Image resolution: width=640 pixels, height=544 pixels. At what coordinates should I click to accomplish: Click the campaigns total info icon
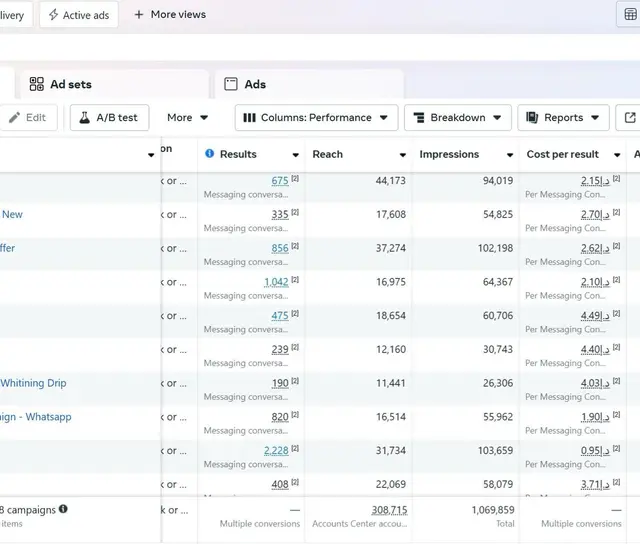click(x=63, y=509)
